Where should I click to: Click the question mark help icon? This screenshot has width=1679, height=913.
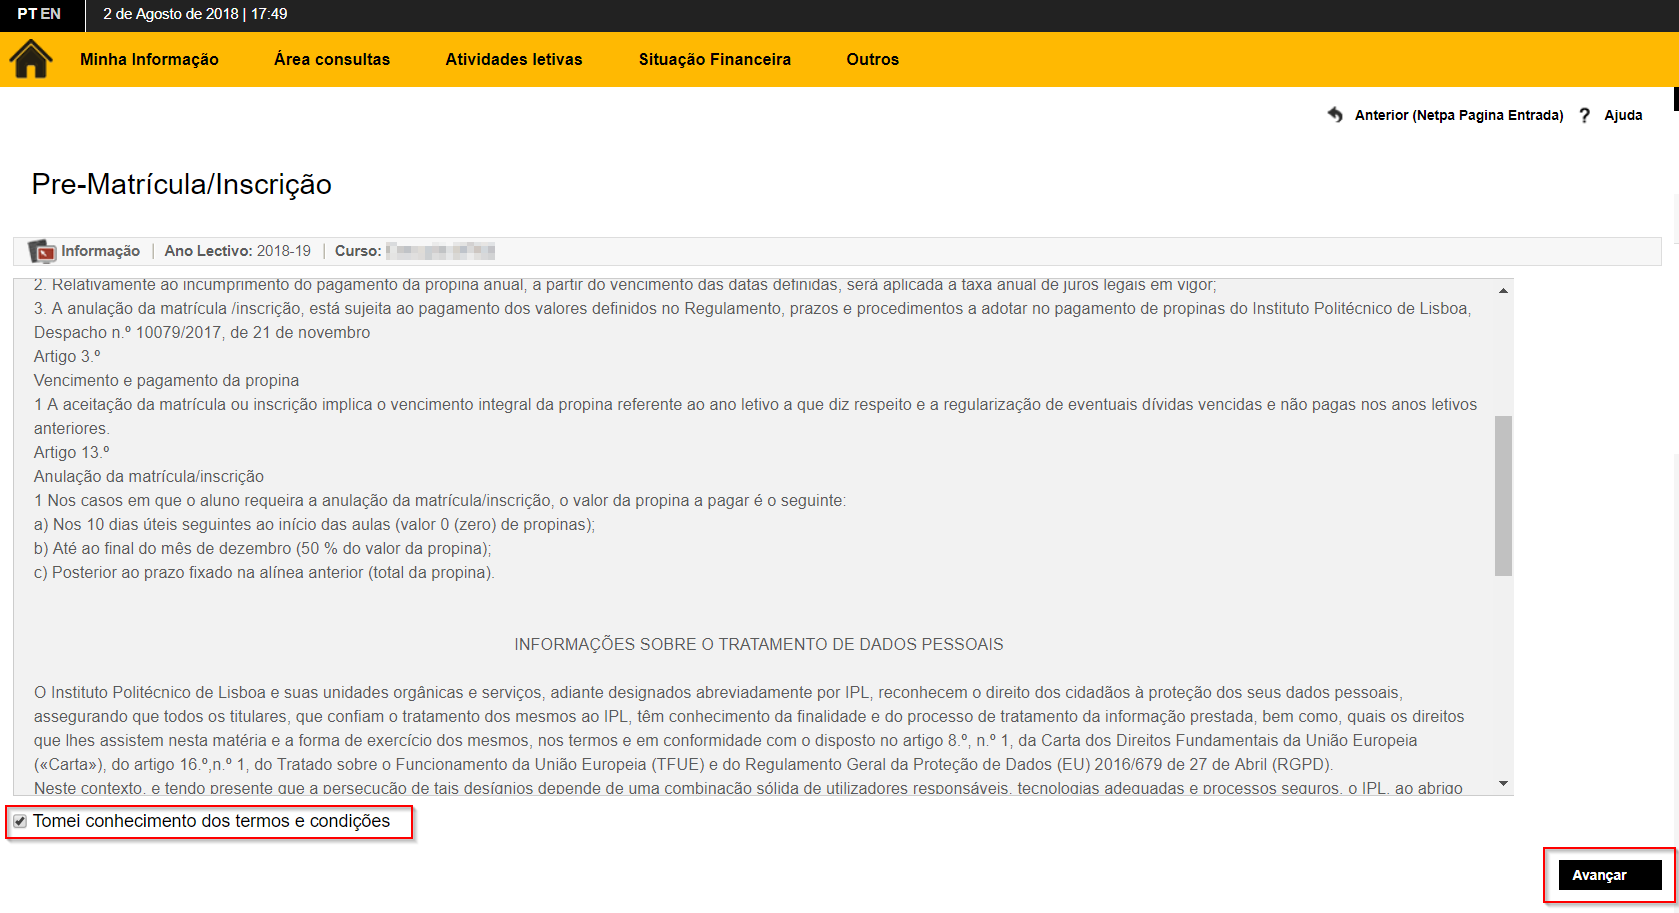click(1584, 116)
